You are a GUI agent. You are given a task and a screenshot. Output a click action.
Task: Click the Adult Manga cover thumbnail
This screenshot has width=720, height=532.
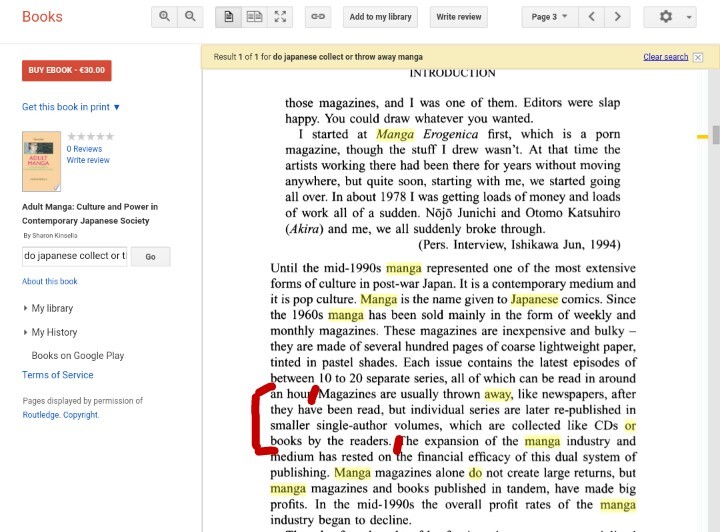[x=41, y=161]
